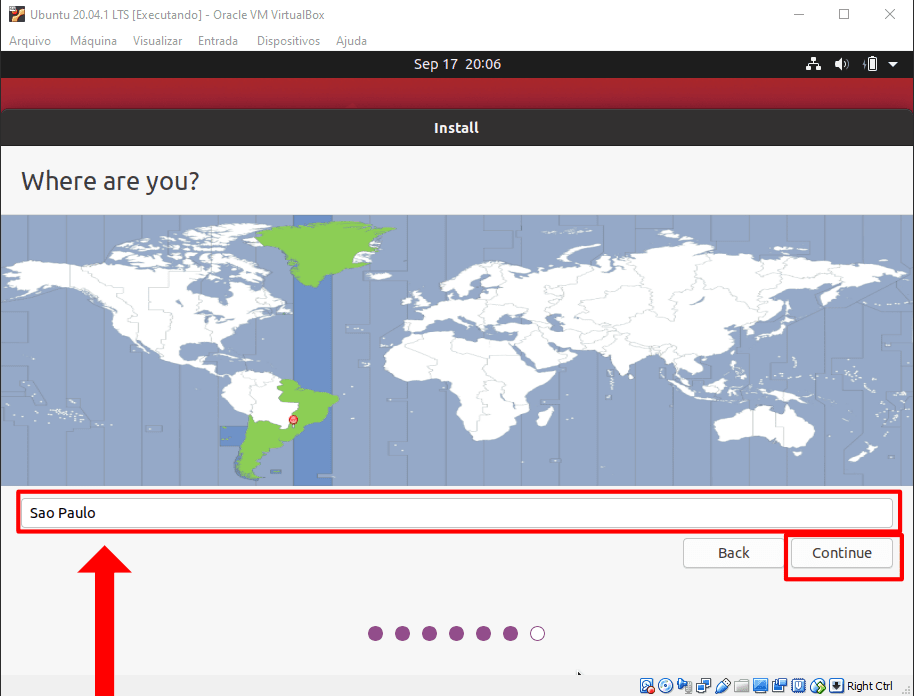Click the VirtualBox network adapters icon
914x696 pixels.
click(704, 686)
